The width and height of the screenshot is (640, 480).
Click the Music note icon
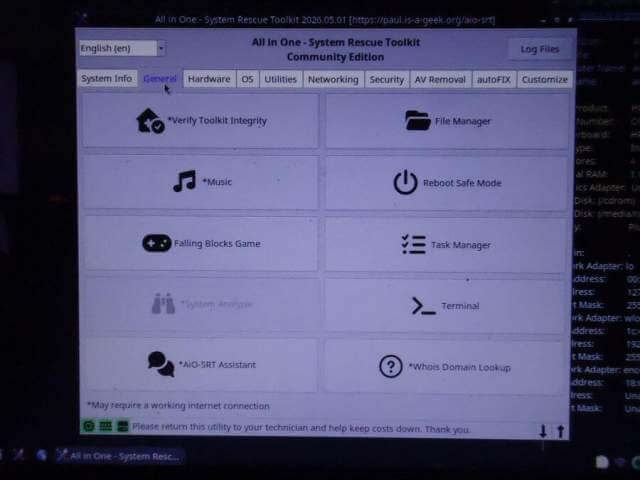184,181
